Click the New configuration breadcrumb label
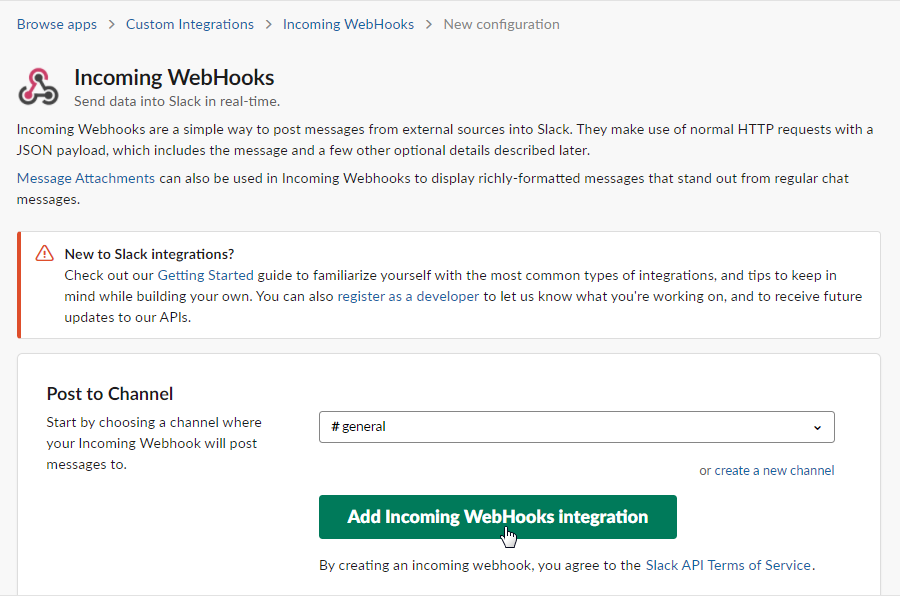 [x=501, y=24]
